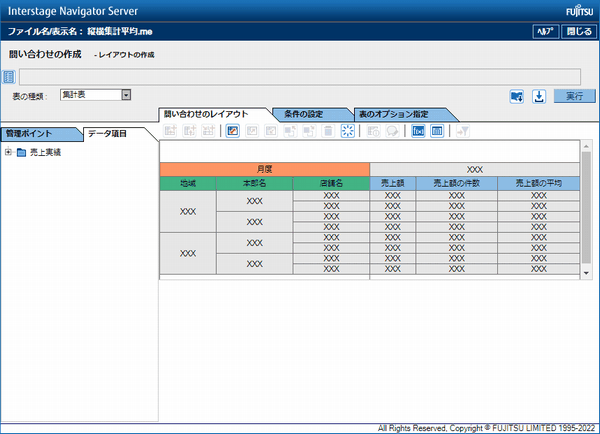Click the notes icon beside description field

click(9, 77)
